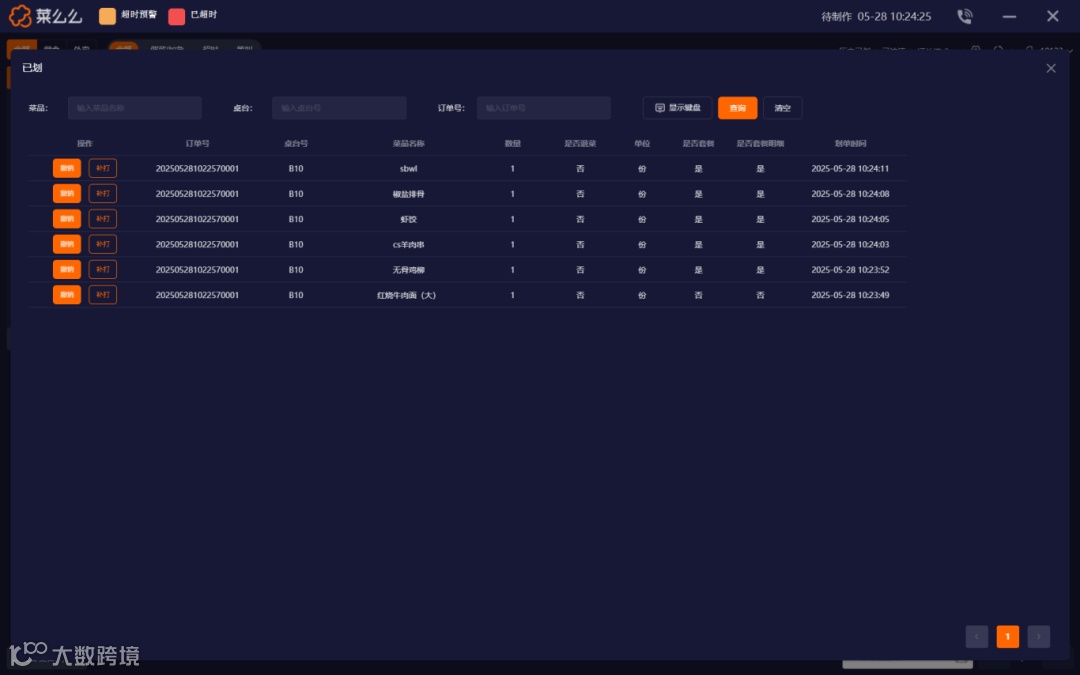Click the 订单号 column header
The width and height of the screenshot is (1080, 675).
pos(198,143)
